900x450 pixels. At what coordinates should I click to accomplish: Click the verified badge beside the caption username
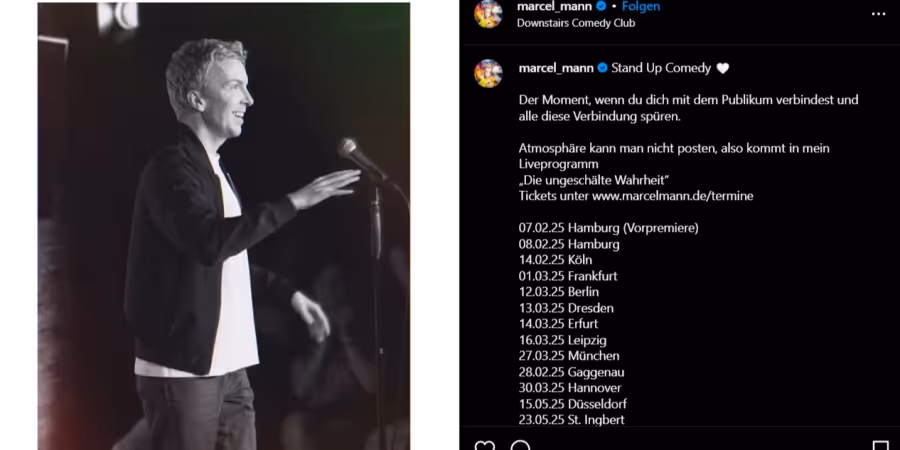603,68
